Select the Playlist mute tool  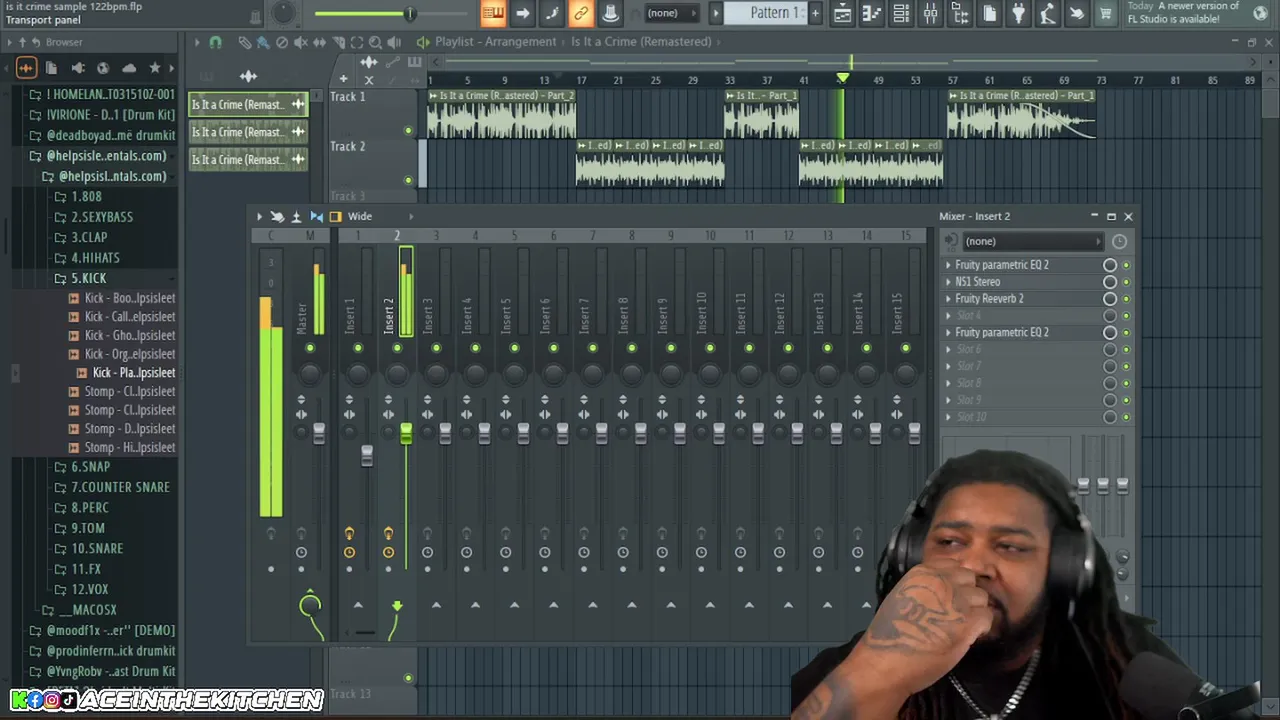[301, 42]
